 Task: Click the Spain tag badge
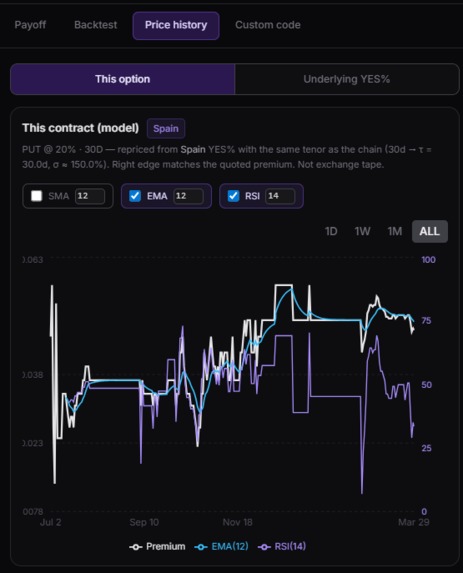tap(166, 129)
